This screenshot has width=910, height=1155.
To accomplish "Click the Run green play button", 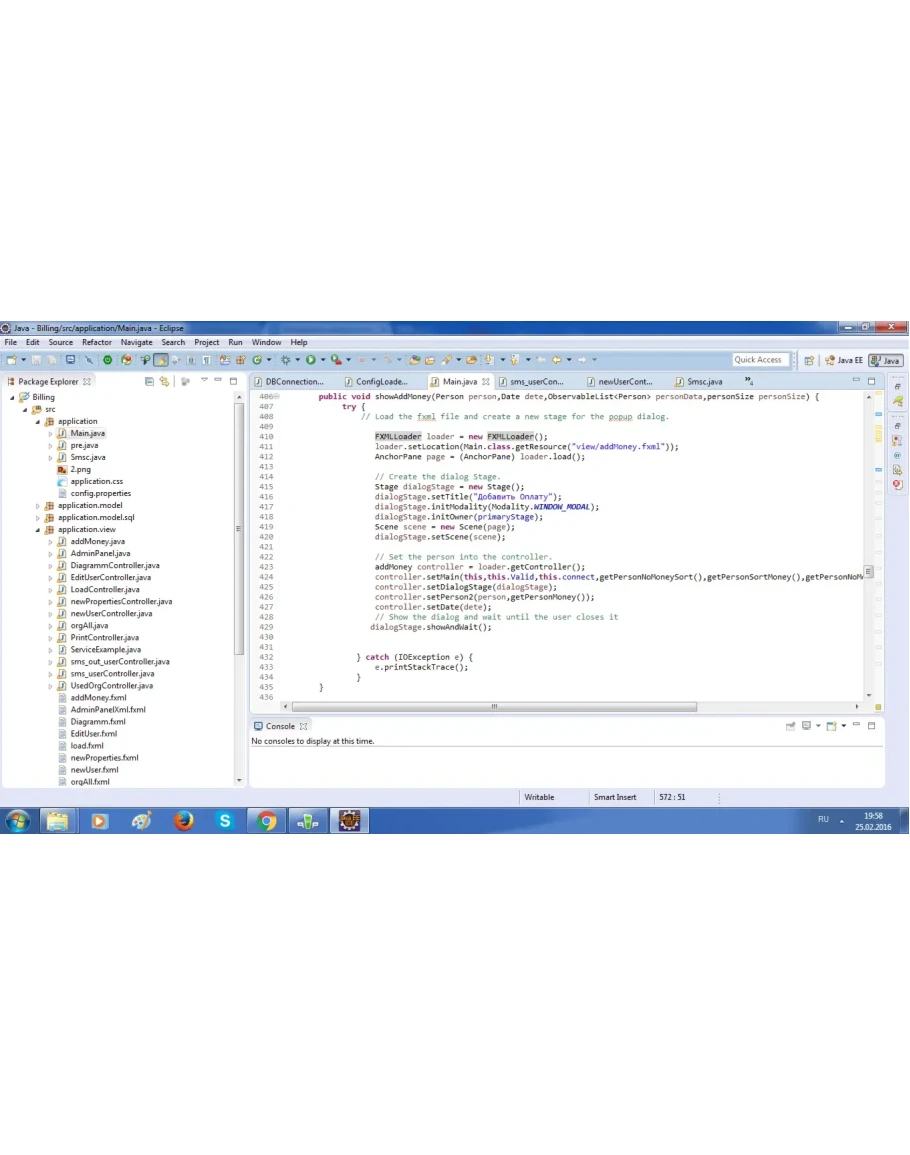I will pyautogui.click(x=310, y=360).
